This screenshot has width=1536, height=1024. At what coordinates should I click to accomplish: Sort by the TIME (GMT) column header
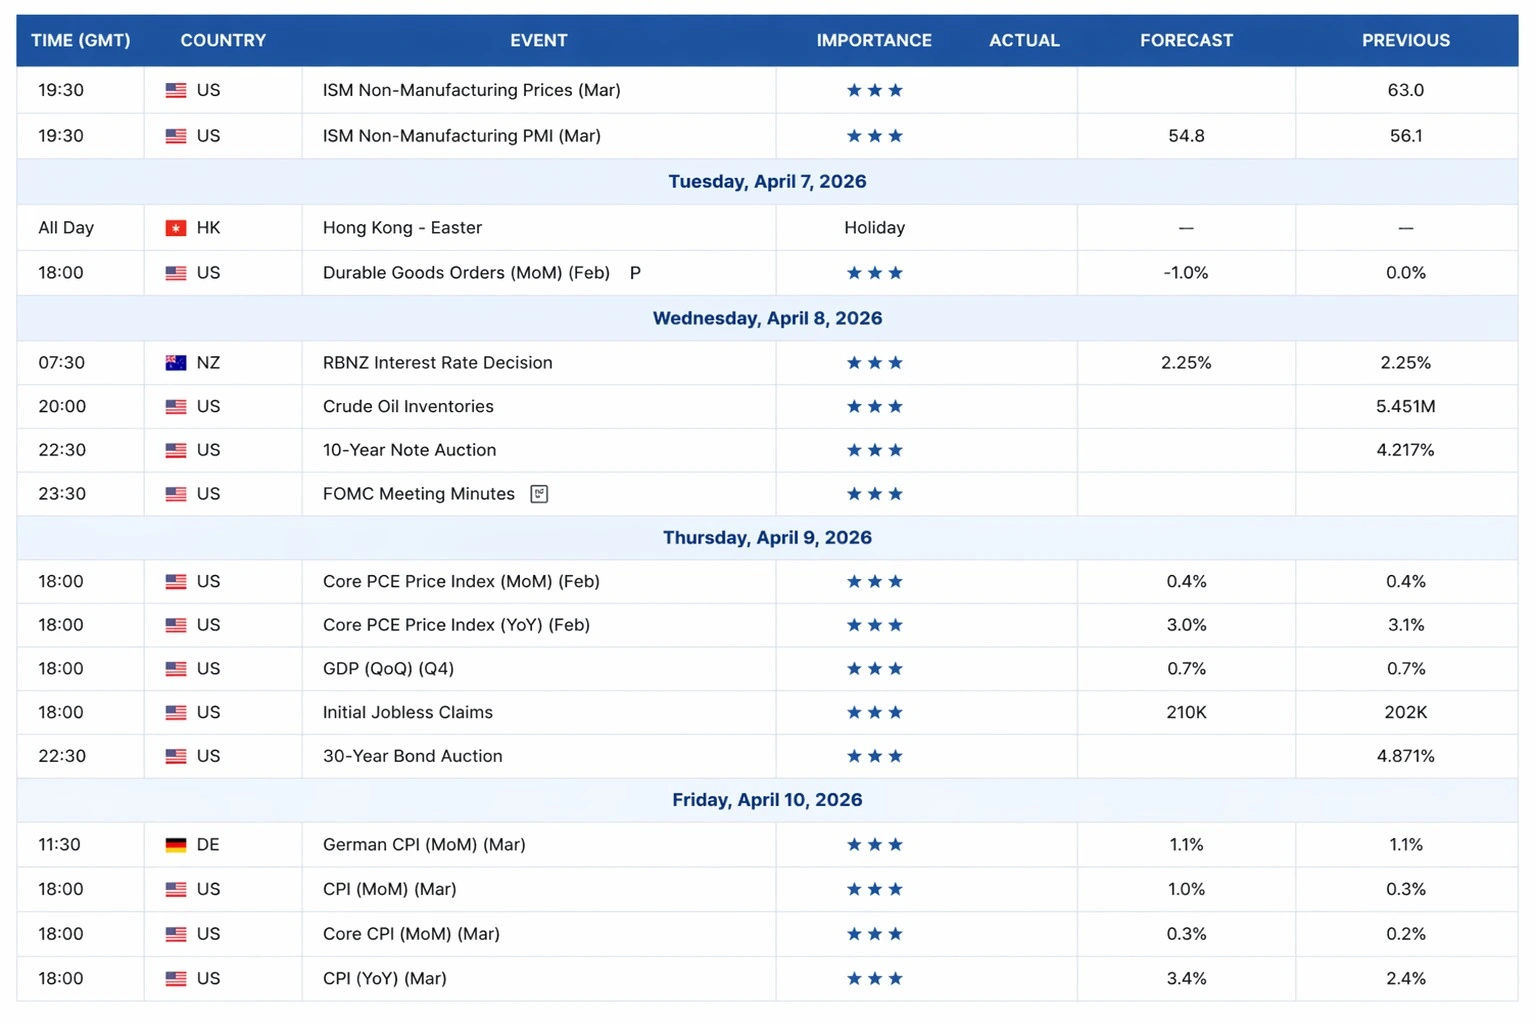point(81,41)
